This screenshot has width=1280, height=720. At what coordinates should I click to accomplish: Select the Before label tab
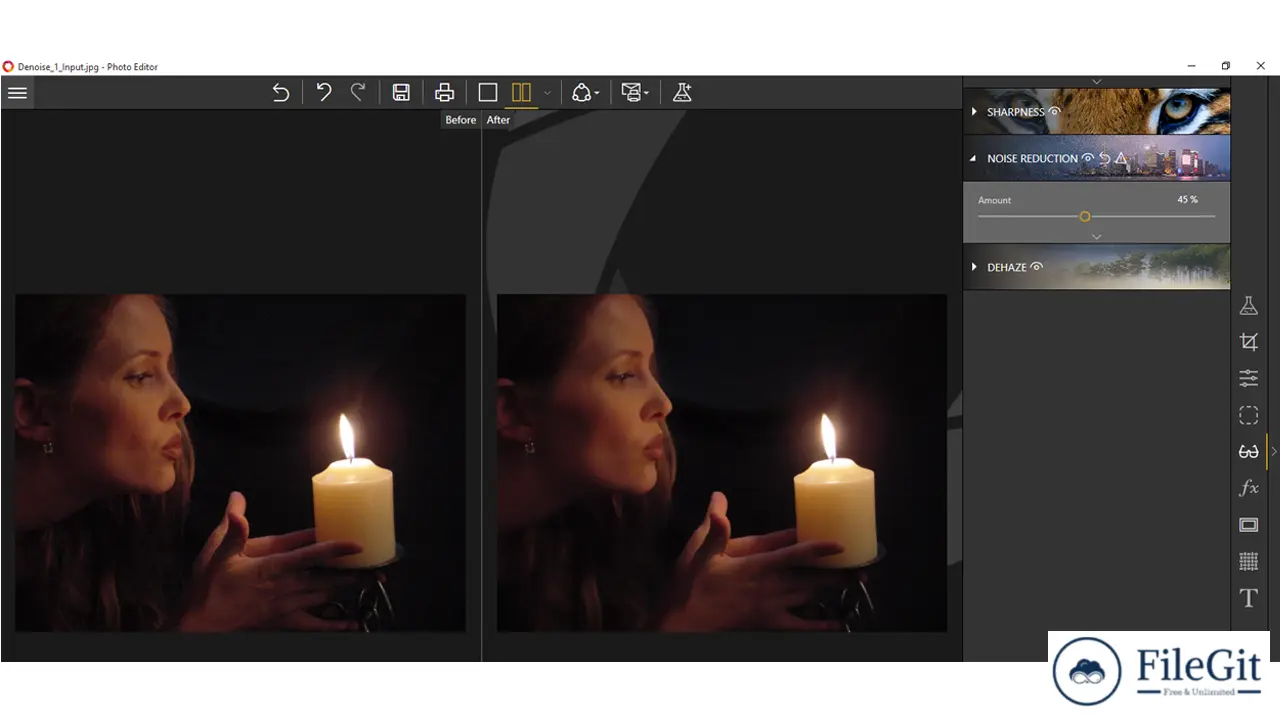(461, 120)
